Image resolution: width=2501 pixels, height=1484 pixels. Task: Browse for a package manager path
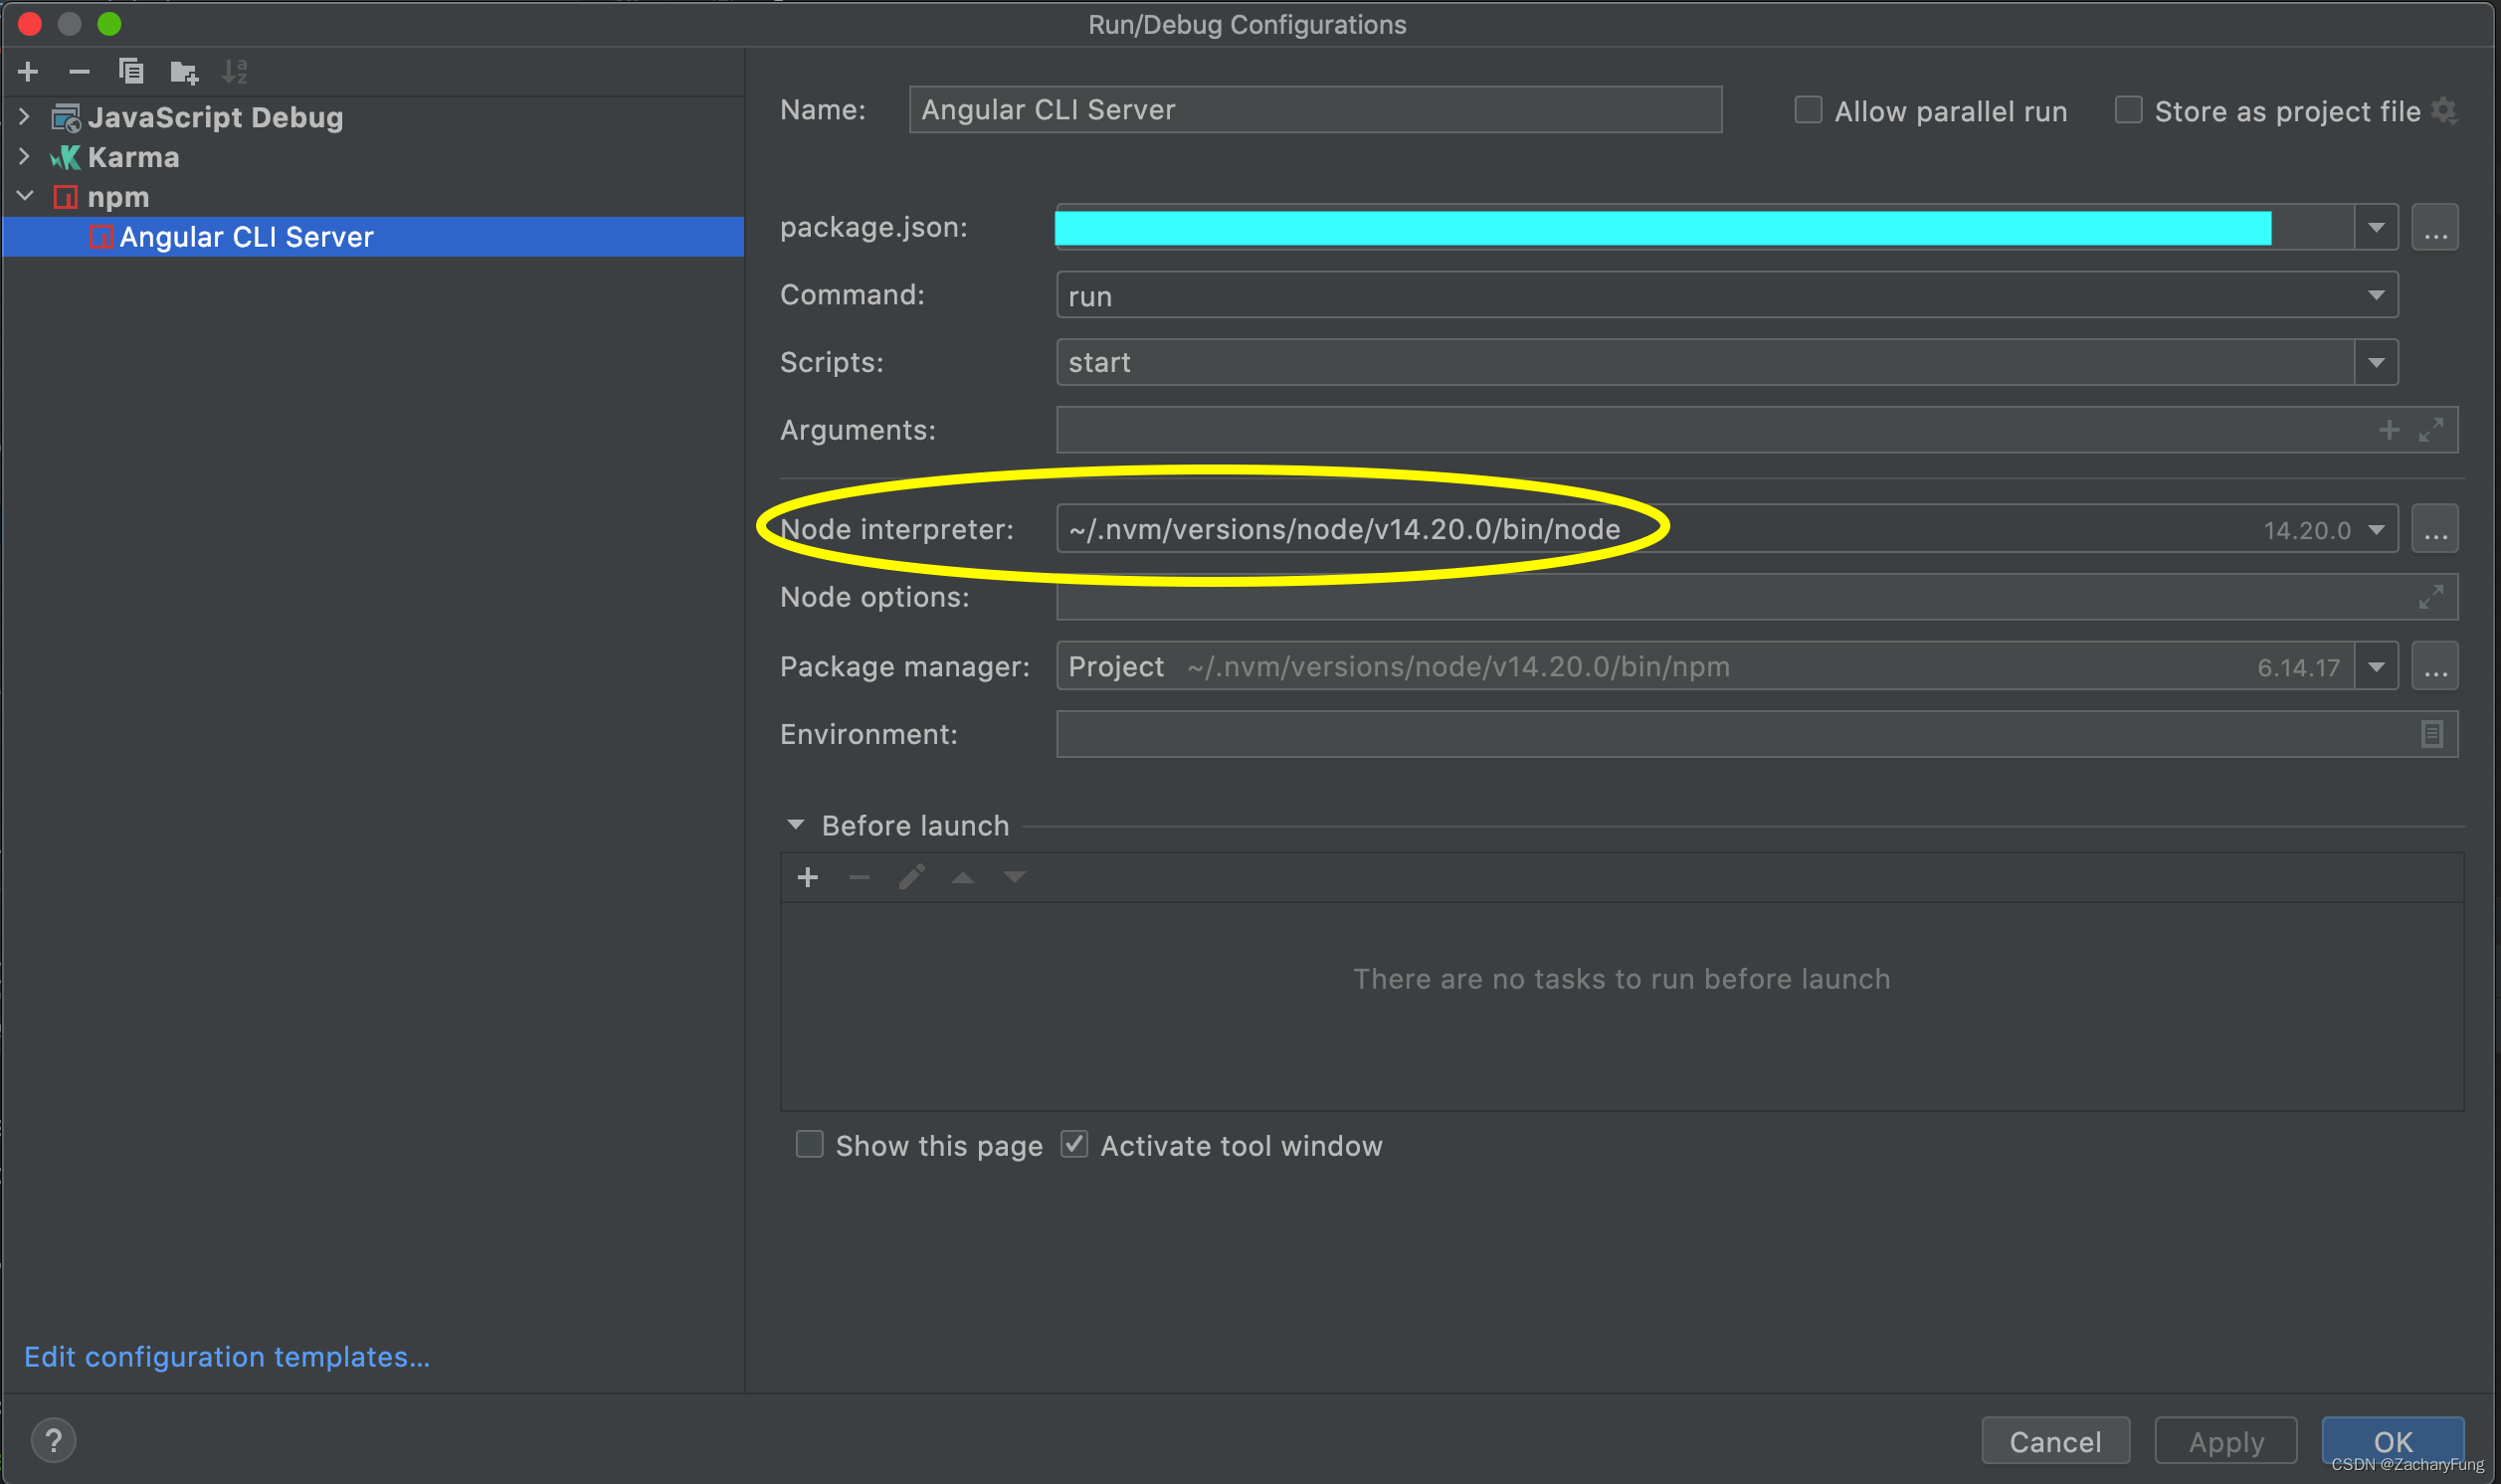point(2435,667)
